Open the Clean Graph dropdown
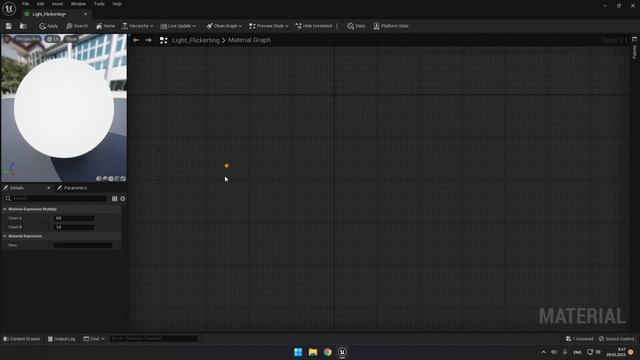The height and width of the screenshot is (360, 640). click(224, 26)
